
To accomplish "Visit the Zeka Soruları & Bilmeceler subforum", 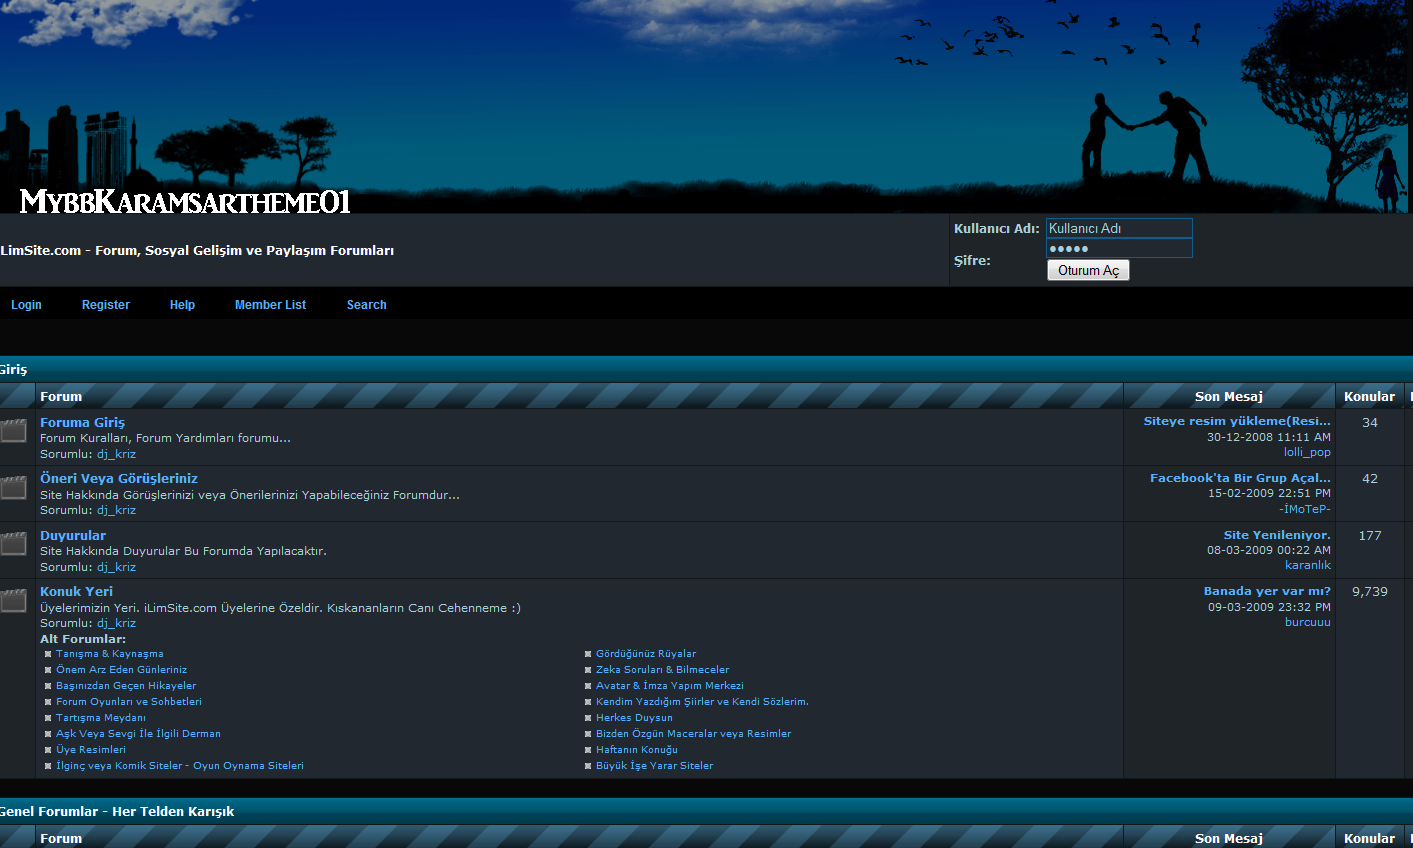I will tap(662, 670).
